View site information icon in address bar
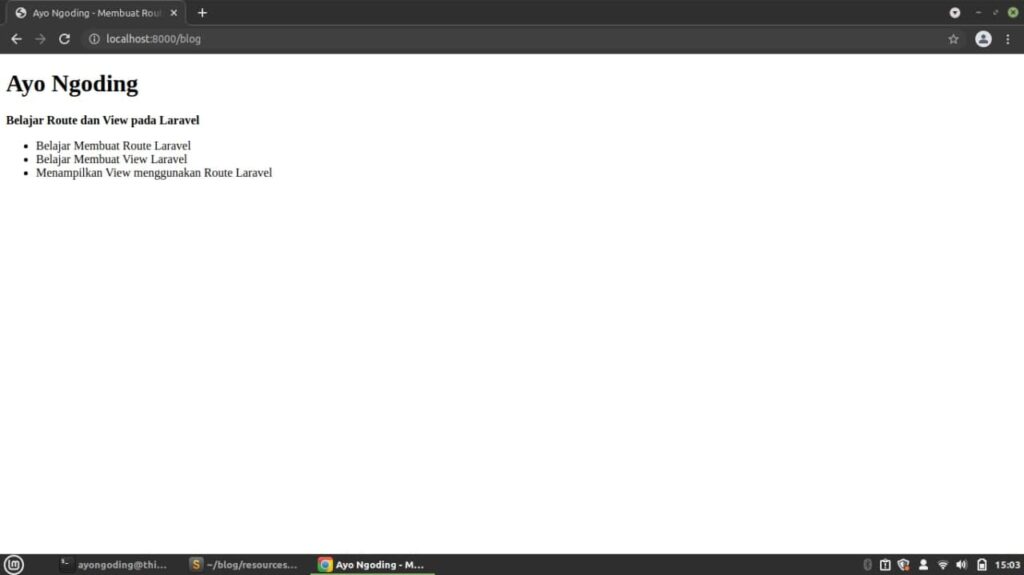Screen dimensions: 1024x575 coord(94,39)
